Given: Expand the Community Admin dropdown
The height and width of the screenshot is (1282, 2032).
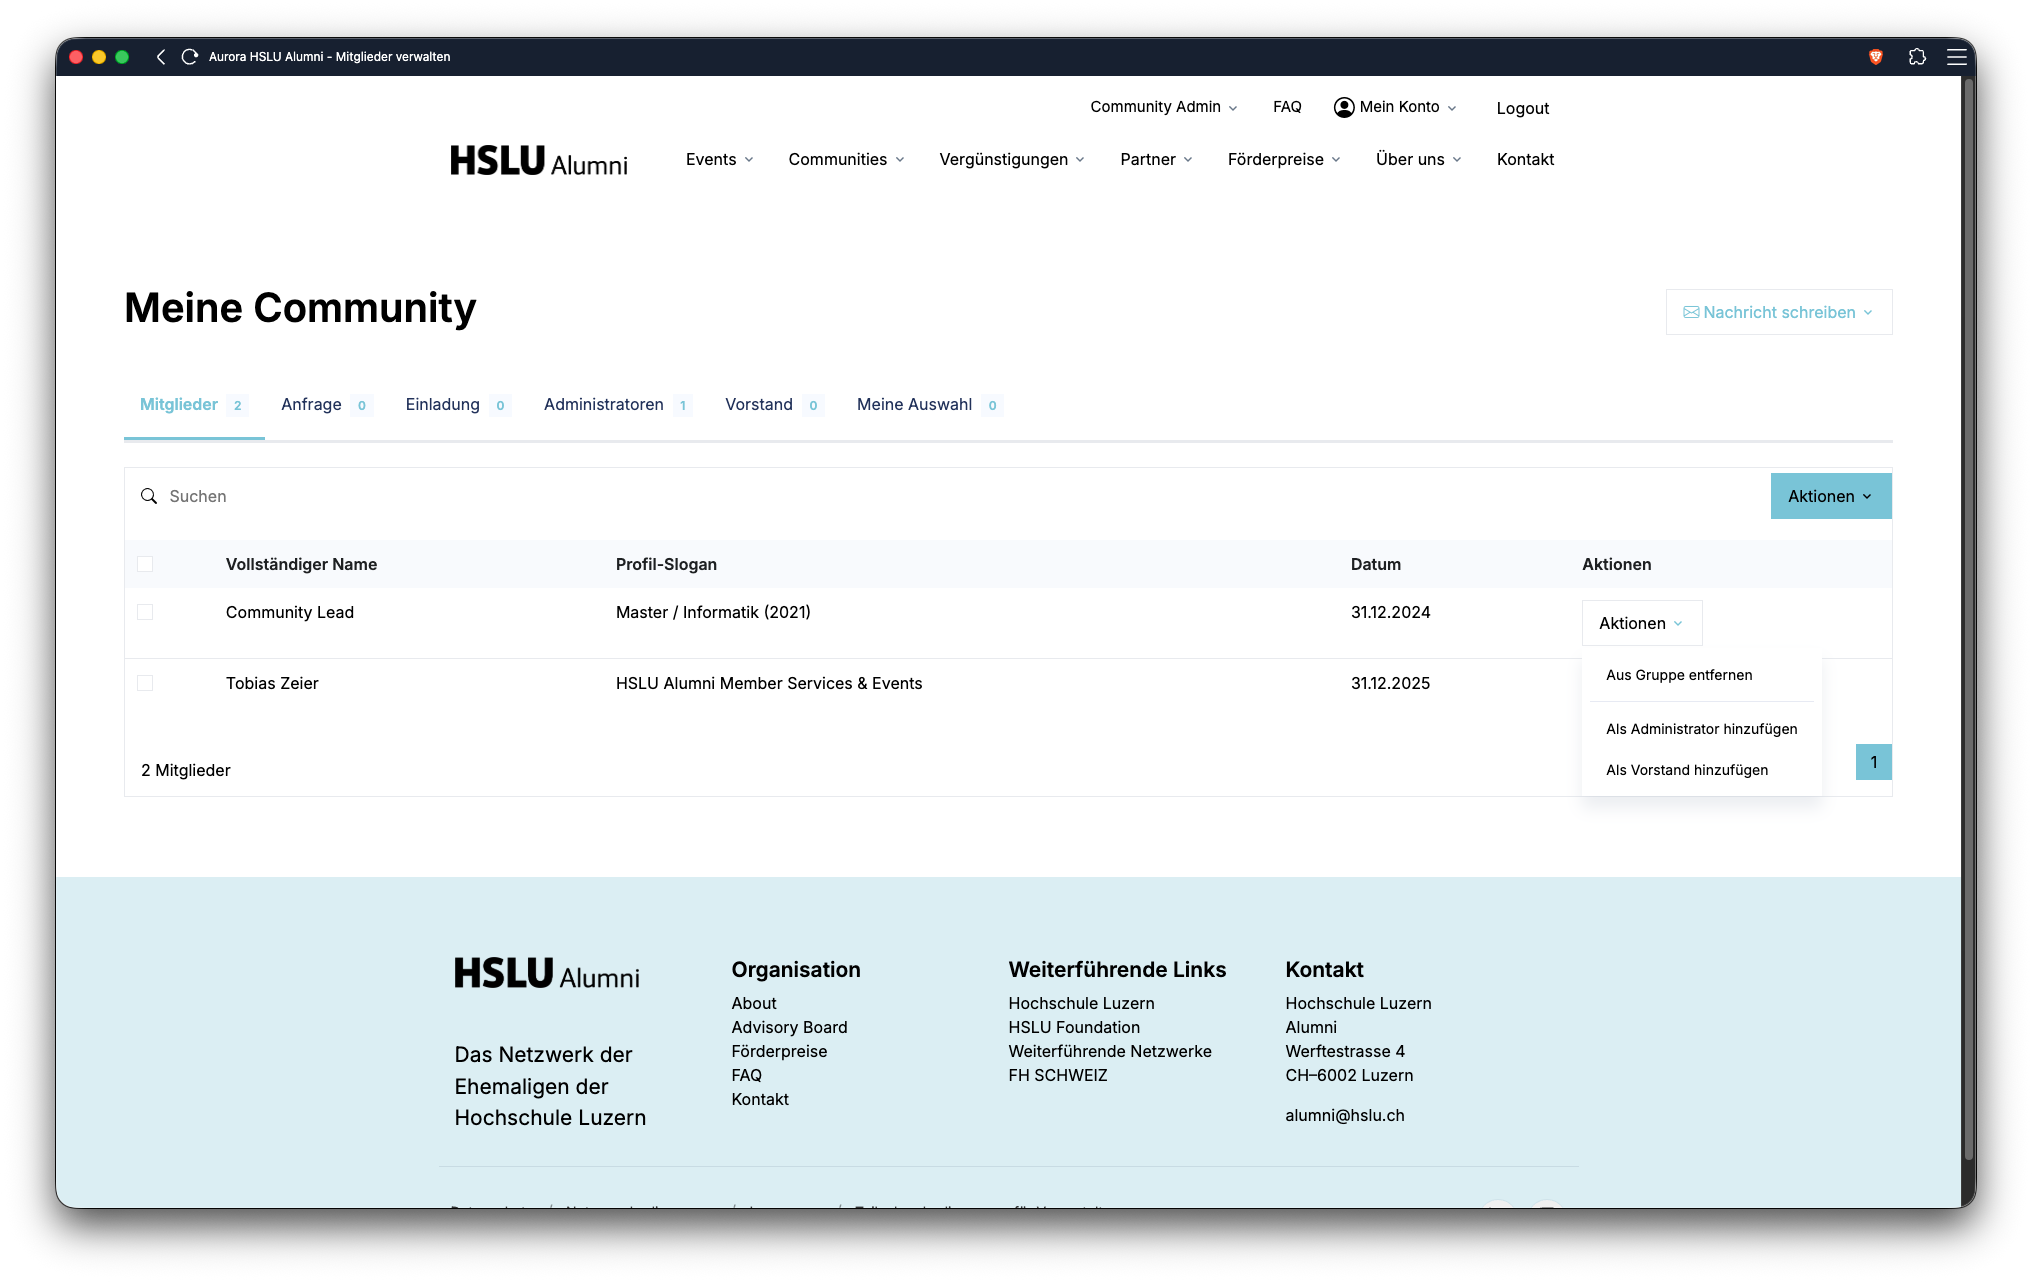Looking at the screenshot, I should [1163, 107].
